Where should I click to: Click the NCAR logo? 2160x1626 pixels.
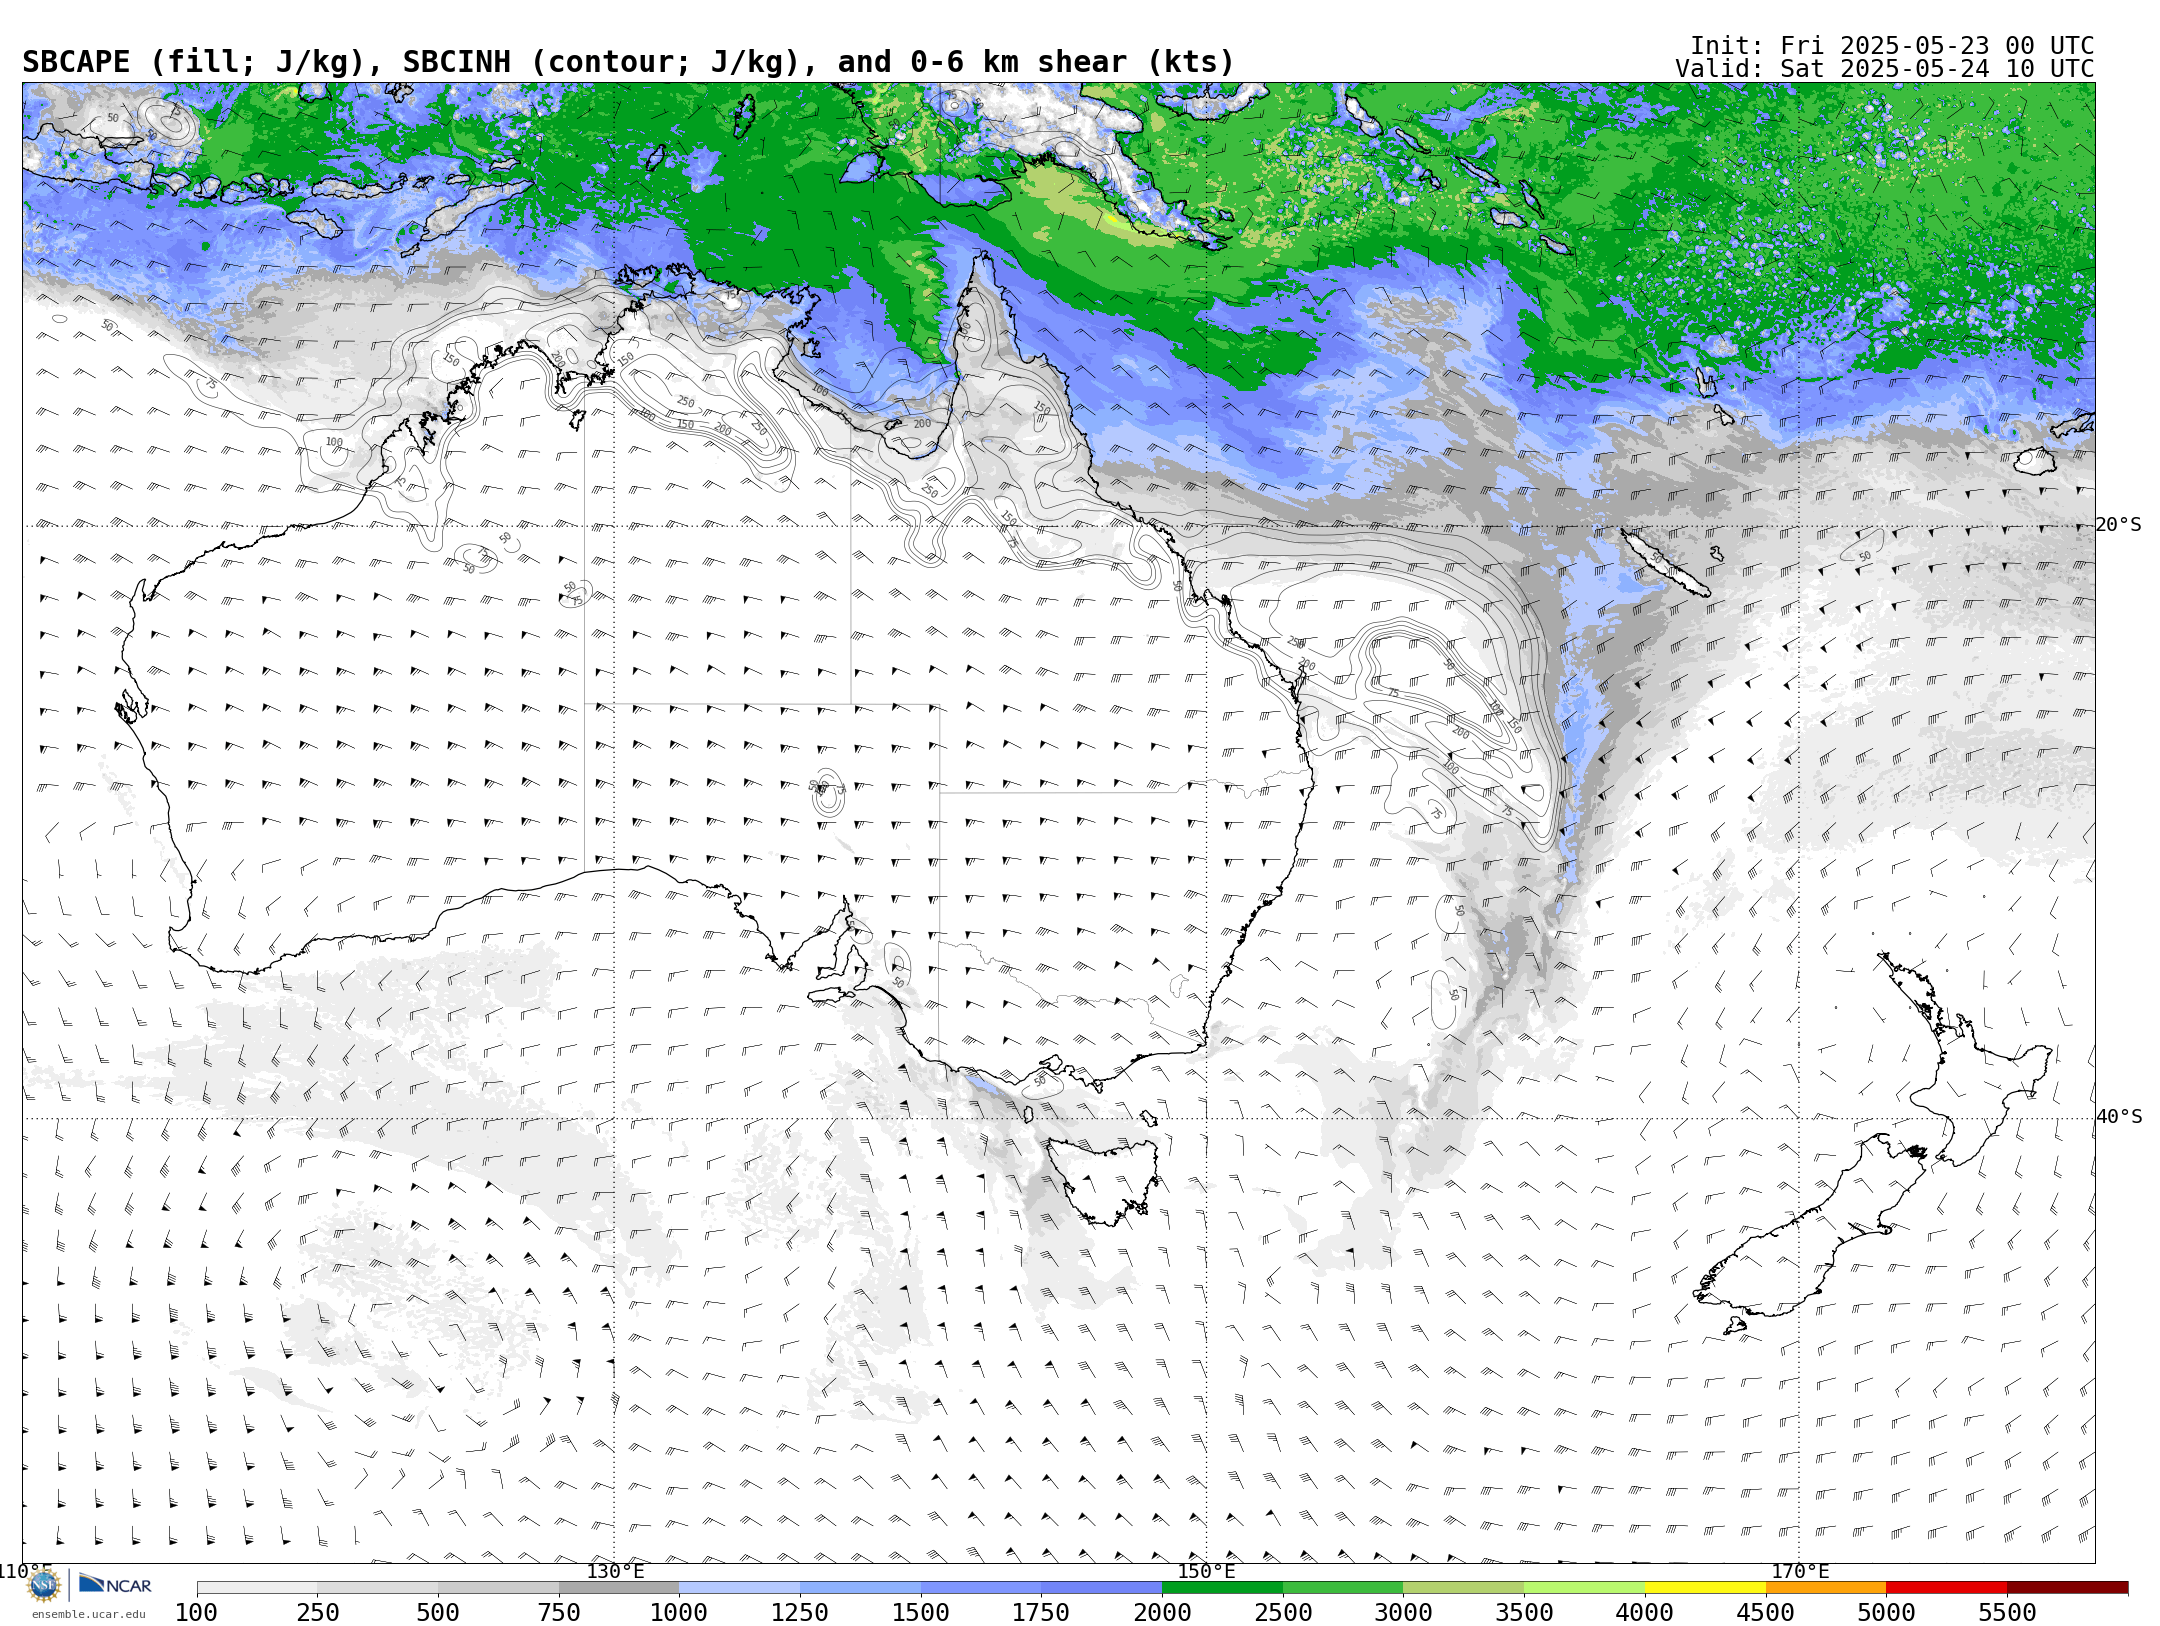tap(115, 1585)
